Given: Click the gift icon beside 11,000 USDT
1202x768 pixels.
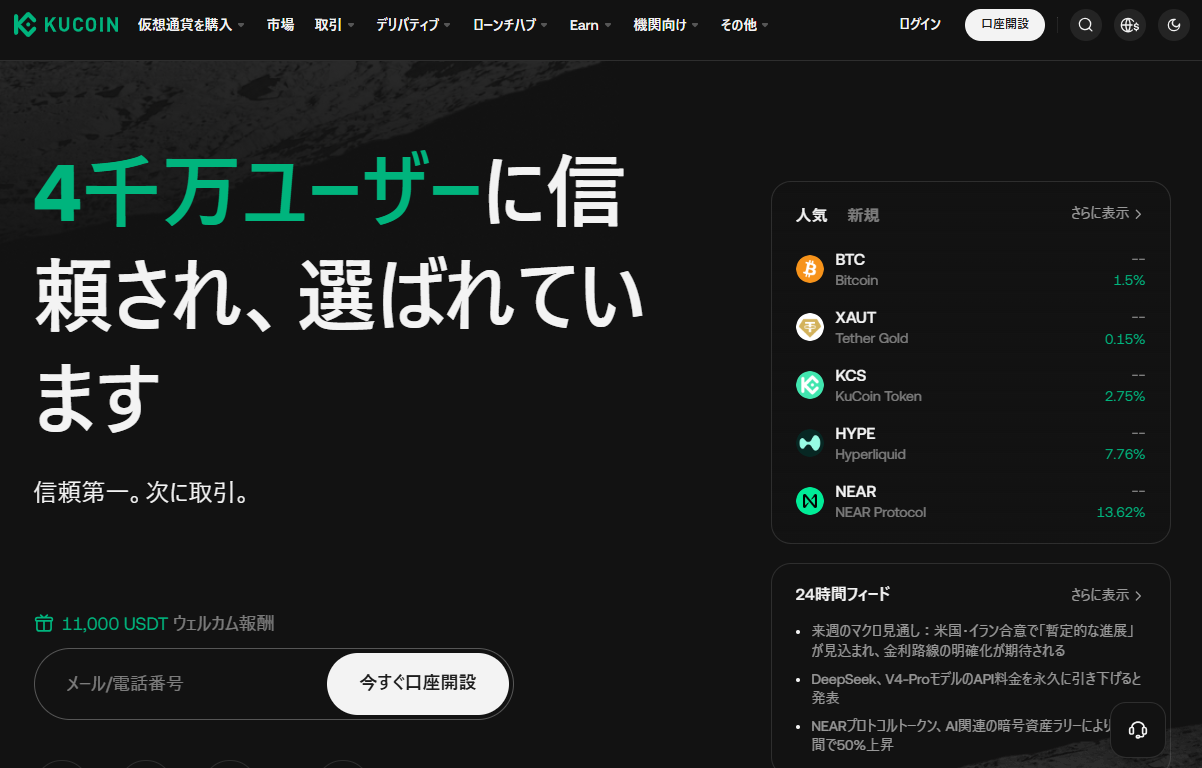Looking at the screenshot, I should point(44,623).
